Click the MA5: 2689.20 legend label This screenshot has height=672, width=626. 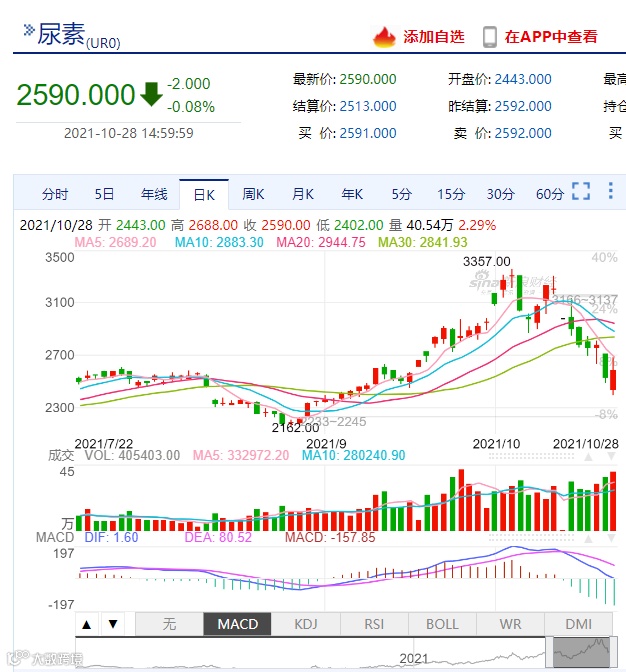[116, 242]
